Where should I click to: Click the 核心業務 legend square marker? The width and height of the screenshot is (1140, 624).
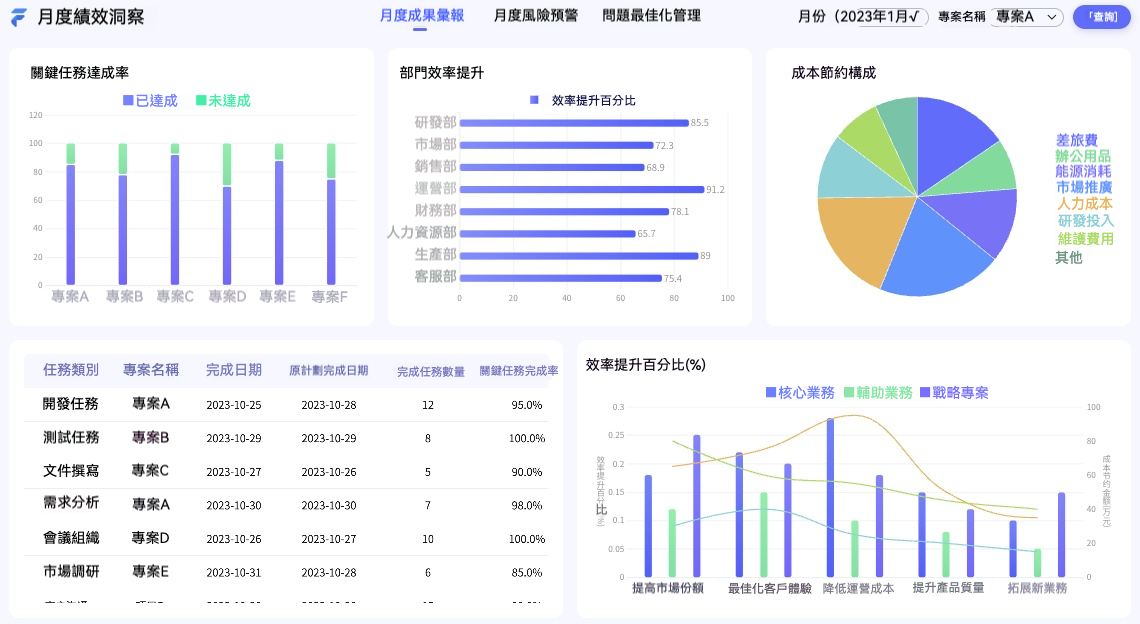click(771, 393)
